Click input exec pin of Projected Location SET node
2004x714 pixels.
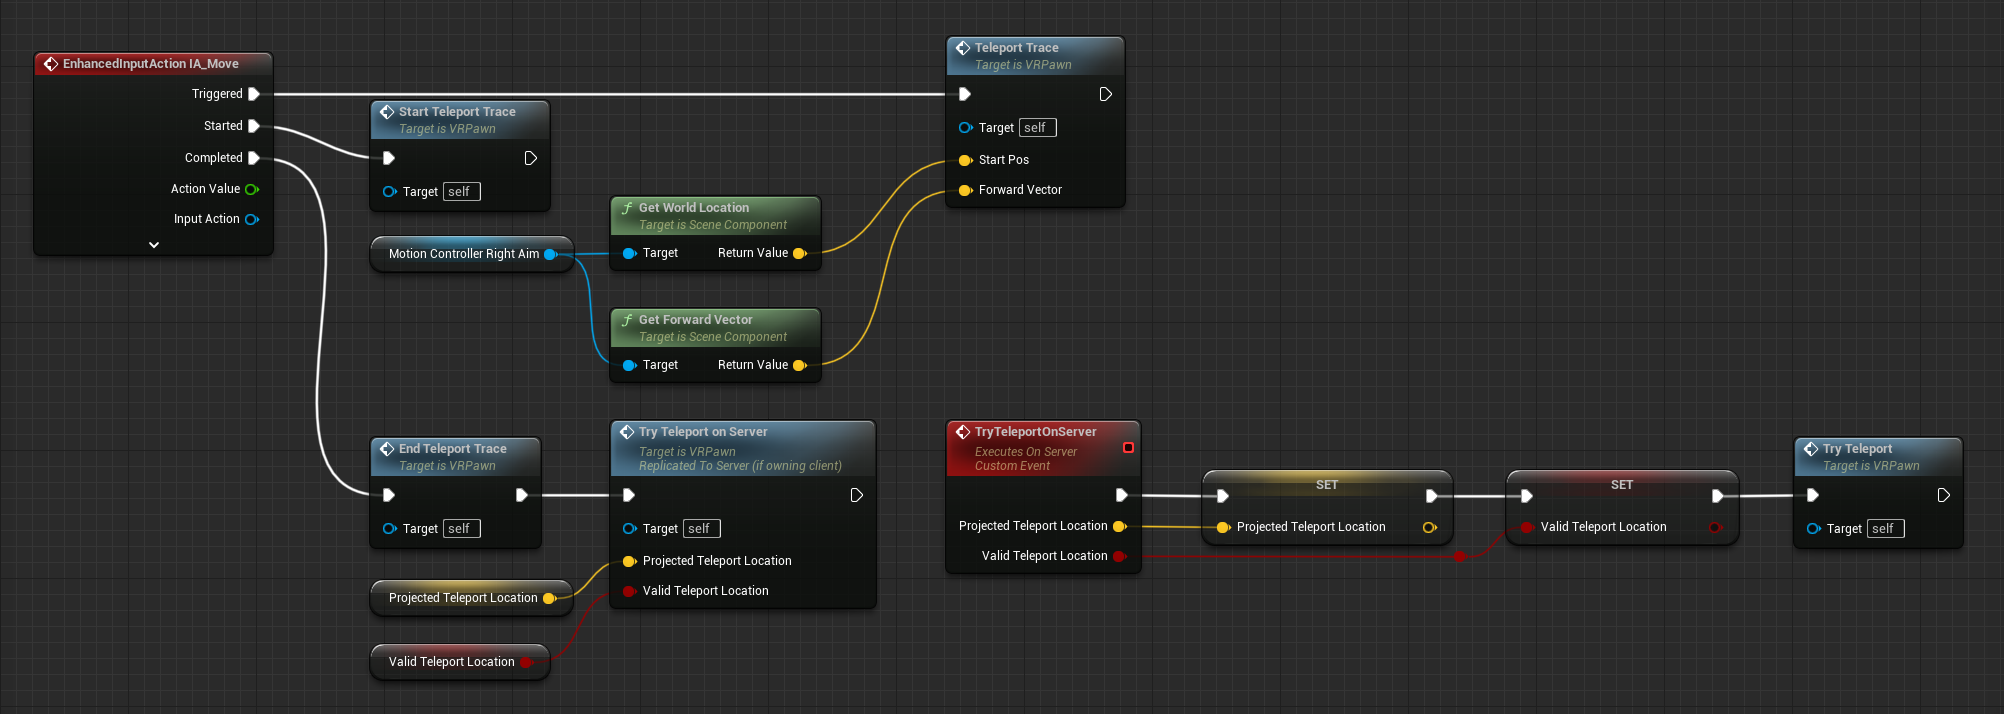[1223, 496]
